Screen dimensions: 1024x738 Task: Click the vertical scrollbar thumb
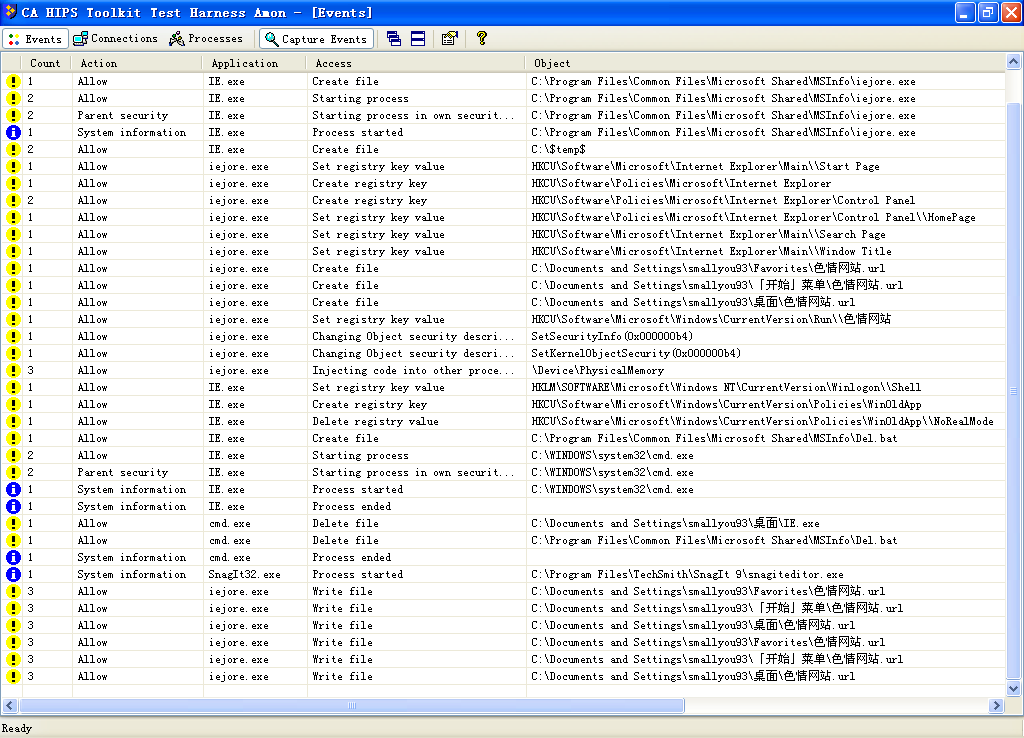pyautogui.click(x=1013, y=391)
